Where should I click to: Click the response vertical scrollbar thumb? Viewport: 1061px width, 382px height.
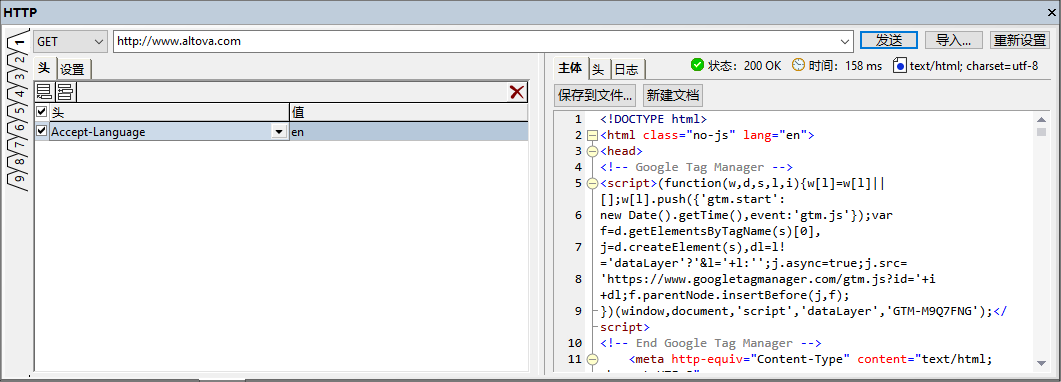point(1041,131)
